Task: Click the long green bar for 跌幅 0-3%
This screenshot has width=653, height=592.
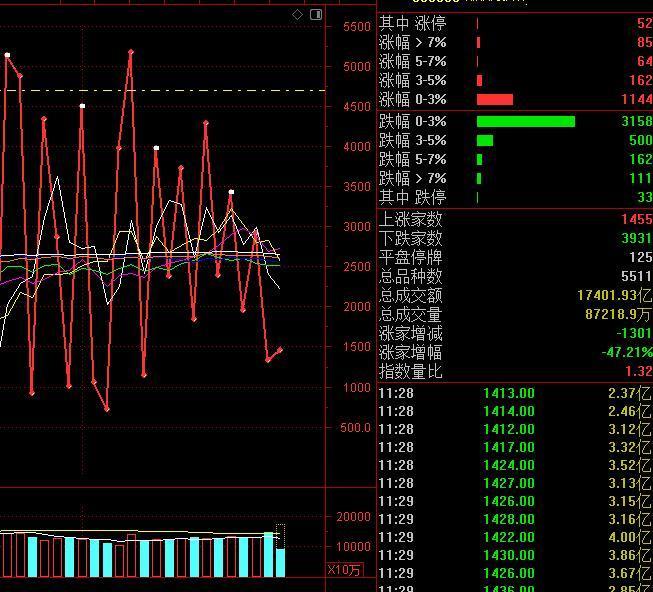Action: (526, 122)
